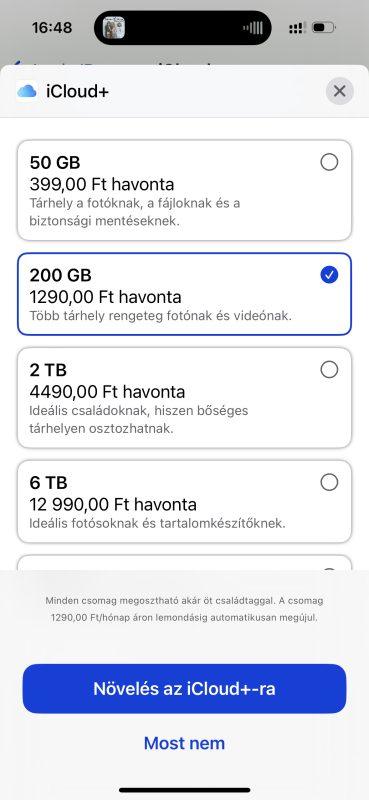
Task: Close the iCloud+ sheet with X
Action: (x=339, y=91)
